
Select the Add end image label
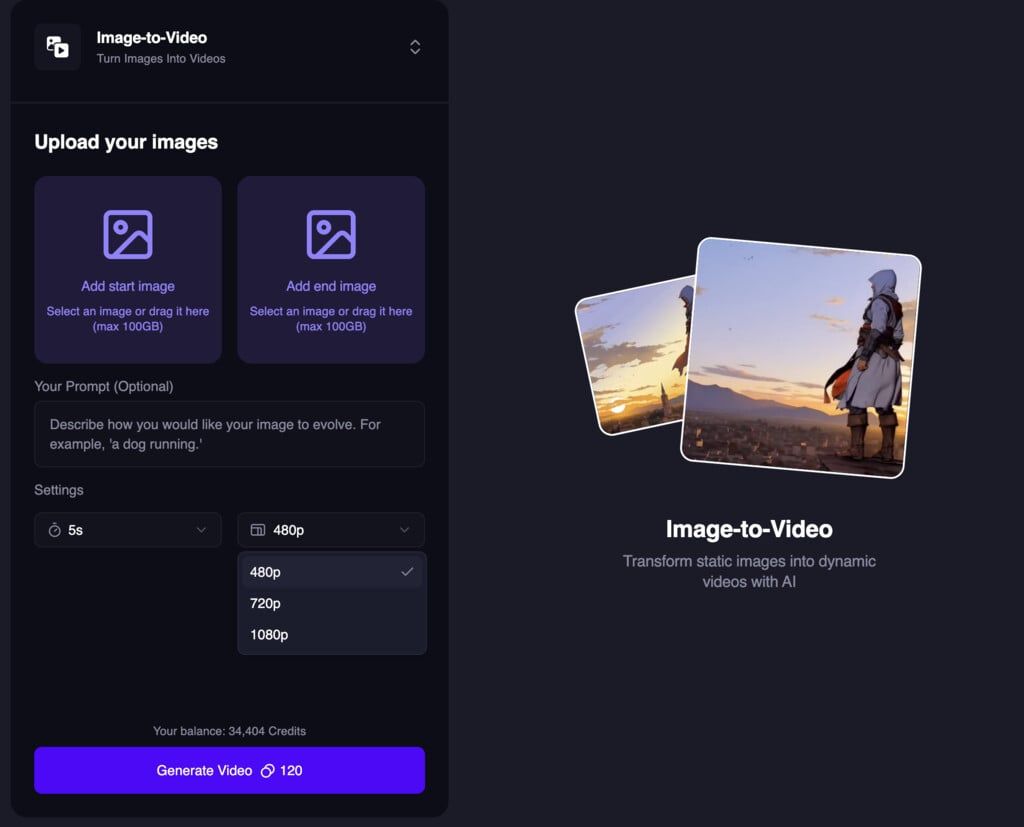click(x=331, y=286)
